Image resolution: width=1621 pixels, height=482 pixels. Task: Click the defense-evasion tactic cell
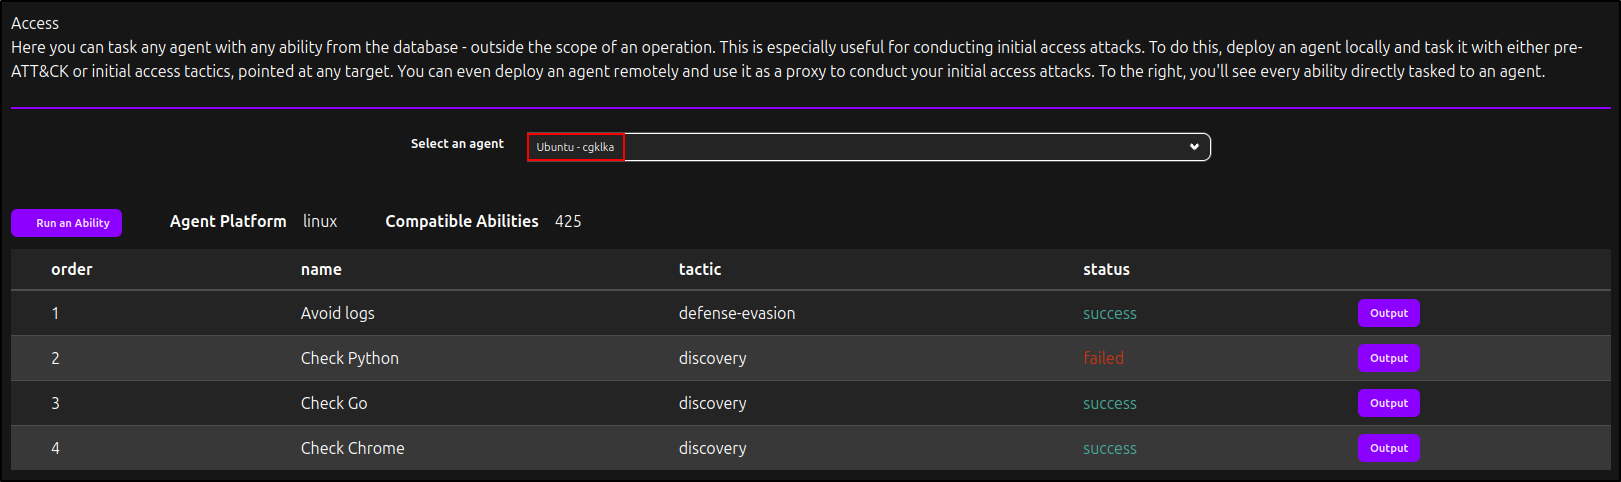[x=737, y=313]
